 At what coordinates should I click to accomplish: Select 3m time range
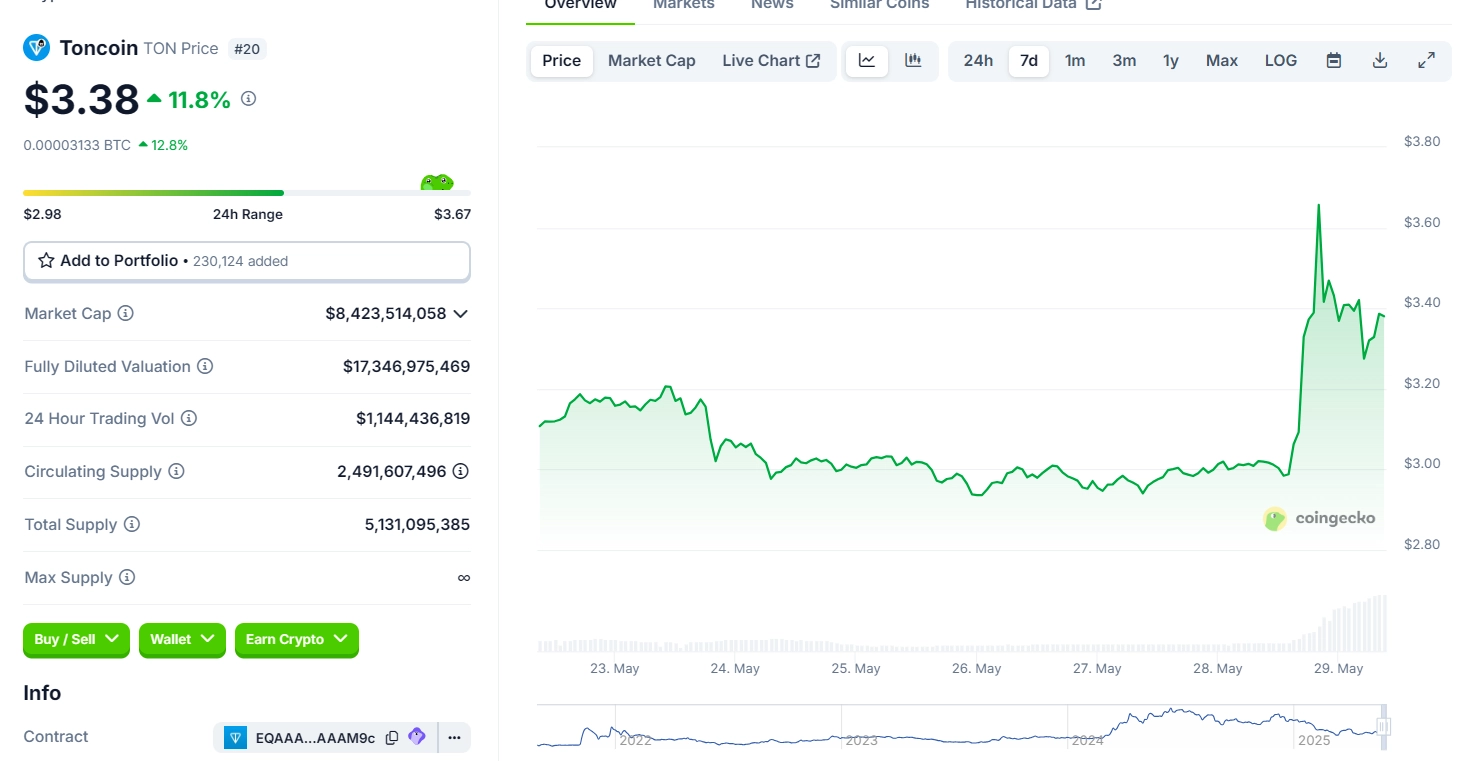tap(1124, 61)
